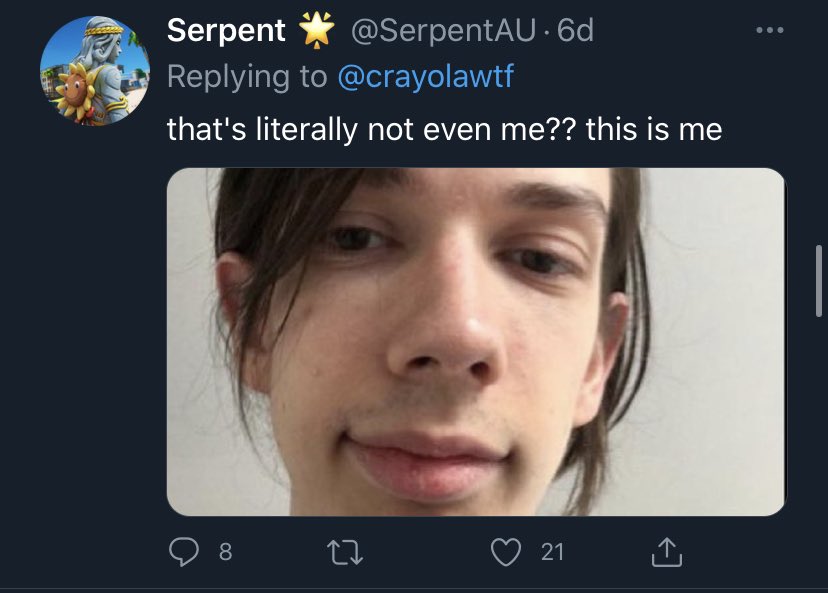828x593 pixels.
Task: Visit the @crayolawtf profile link
Action: [x=425, y=76]
